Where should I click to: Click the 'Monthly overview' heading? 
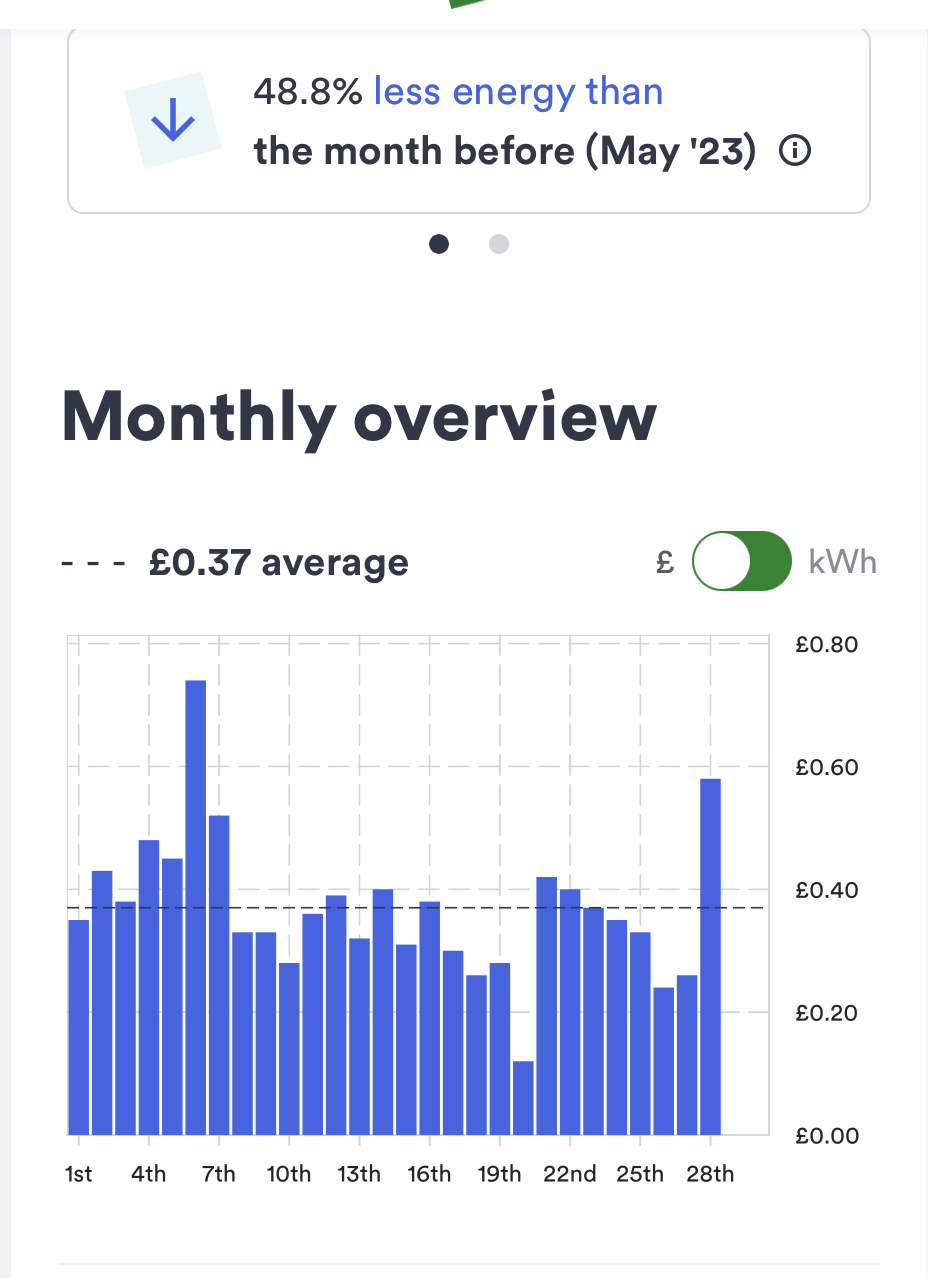pos(359,416)
